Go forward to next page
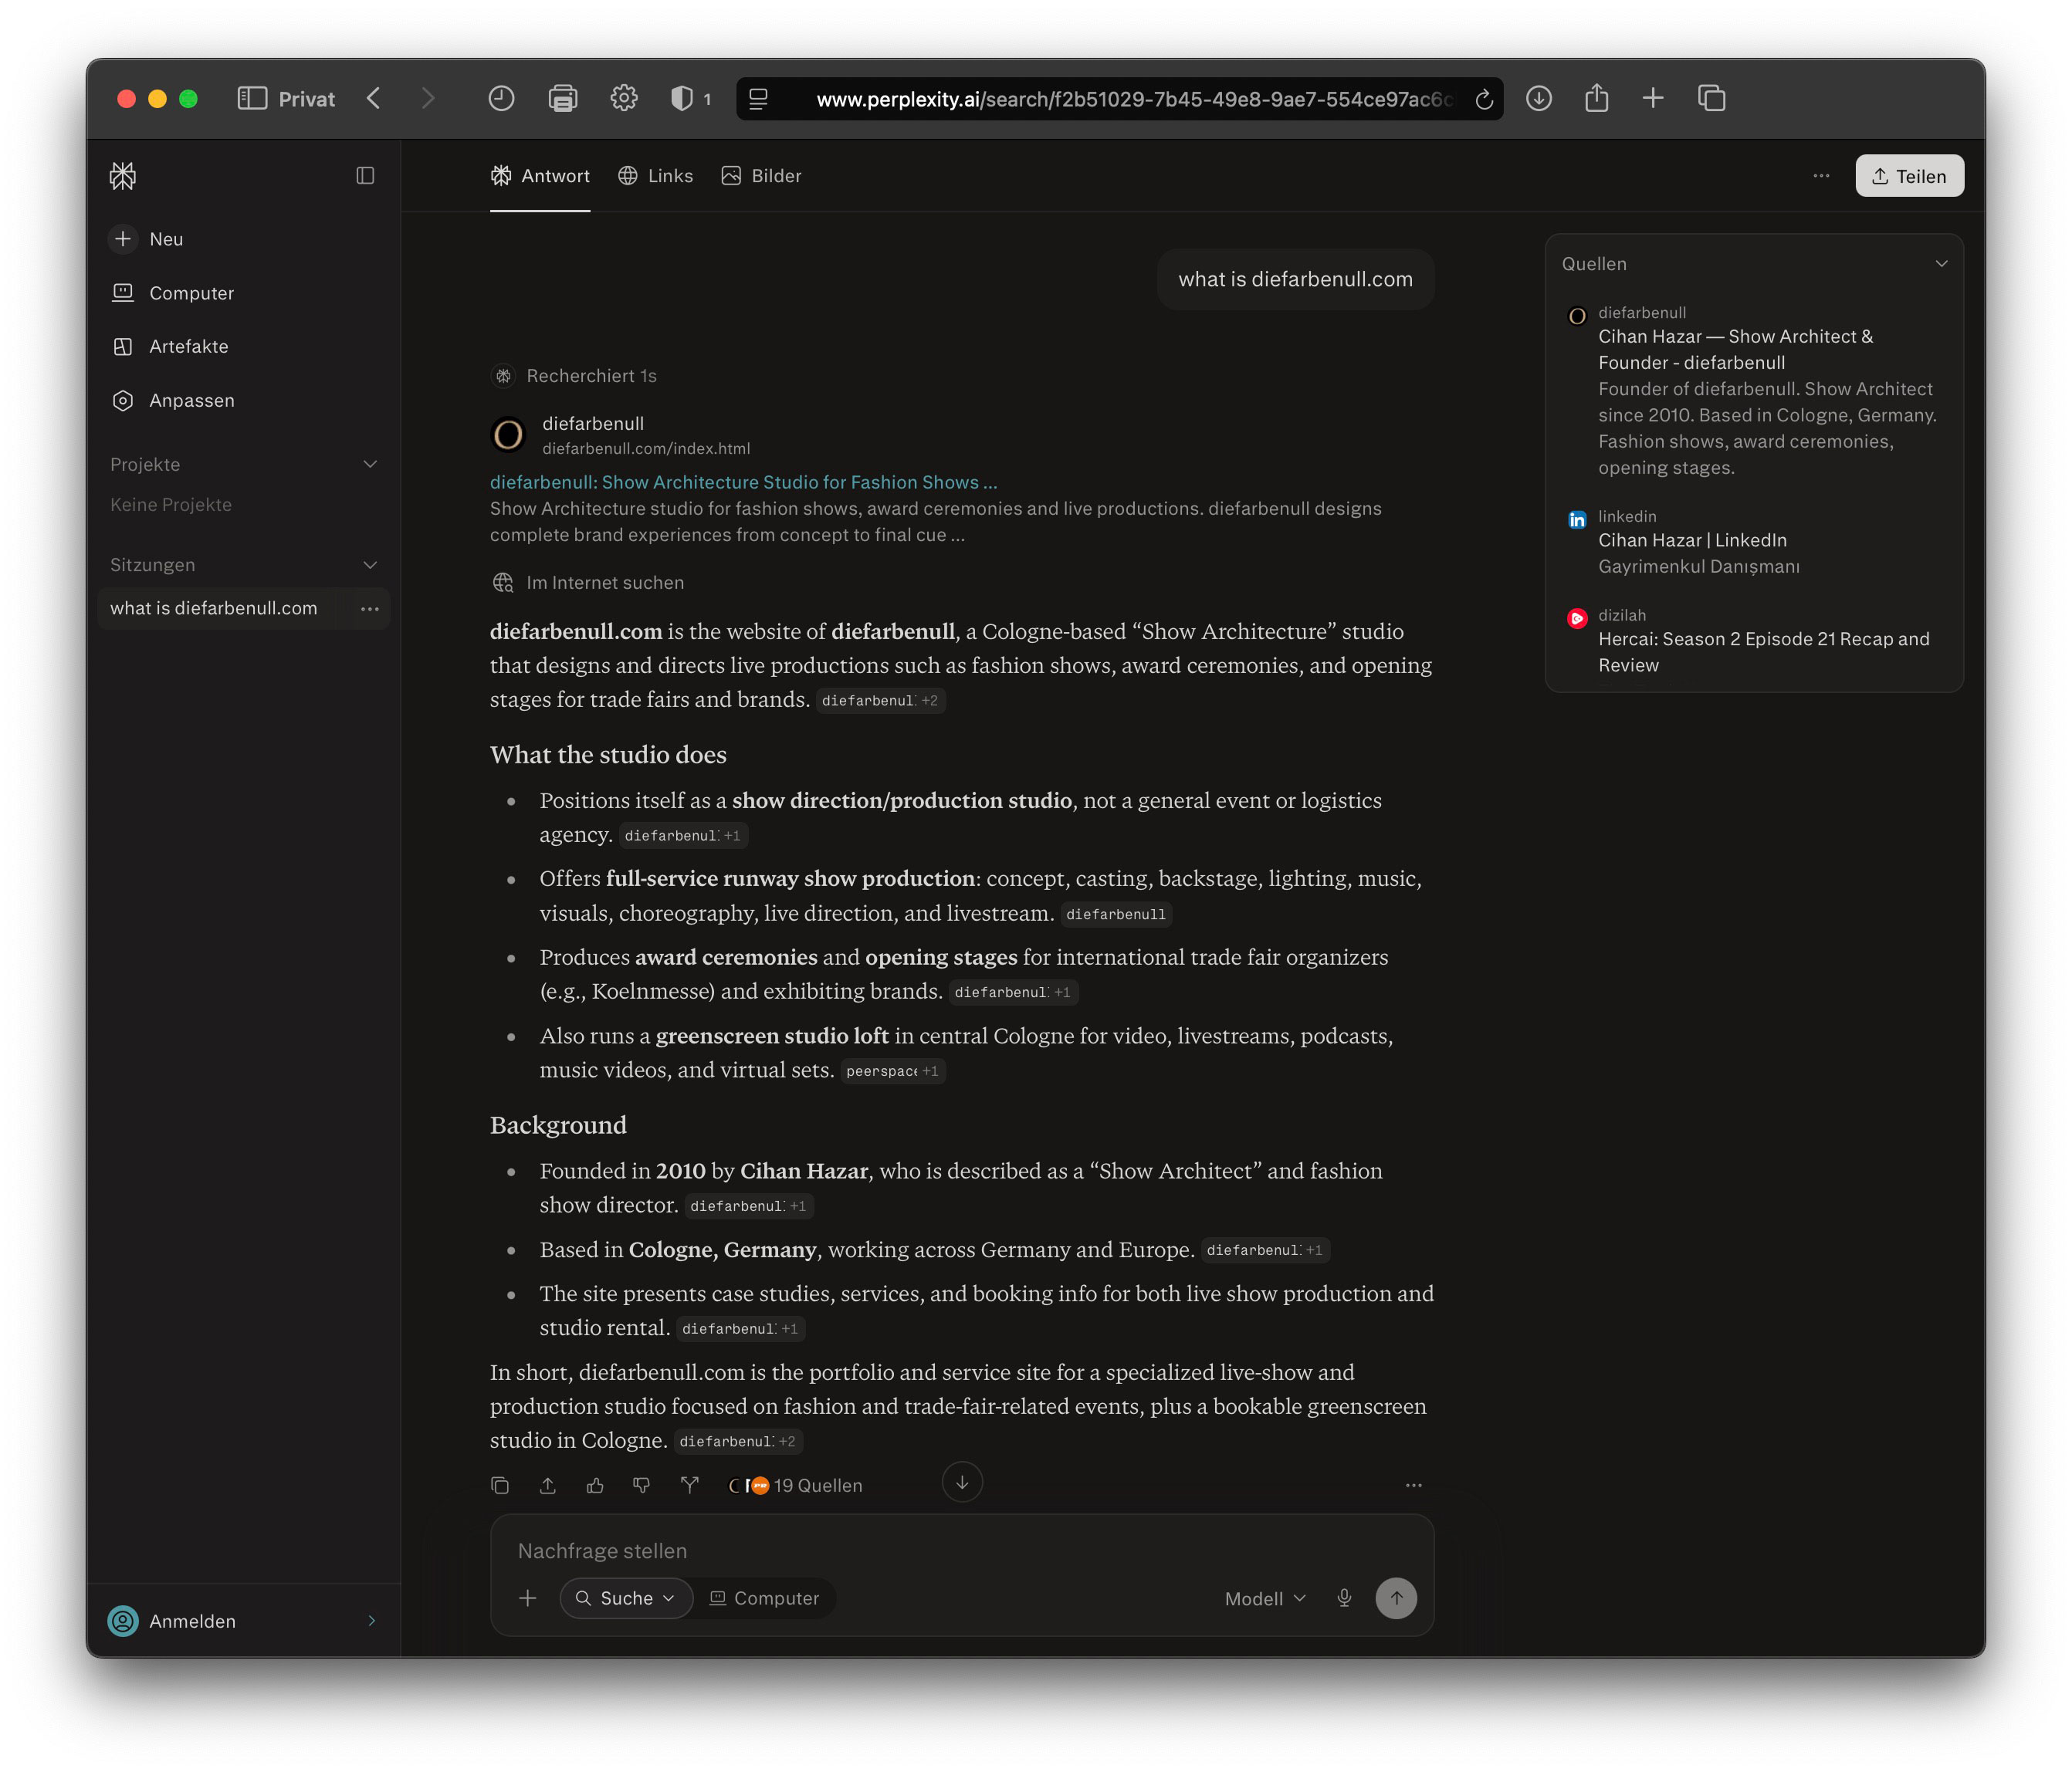The image size is (2072, 1772). point(428,98)
